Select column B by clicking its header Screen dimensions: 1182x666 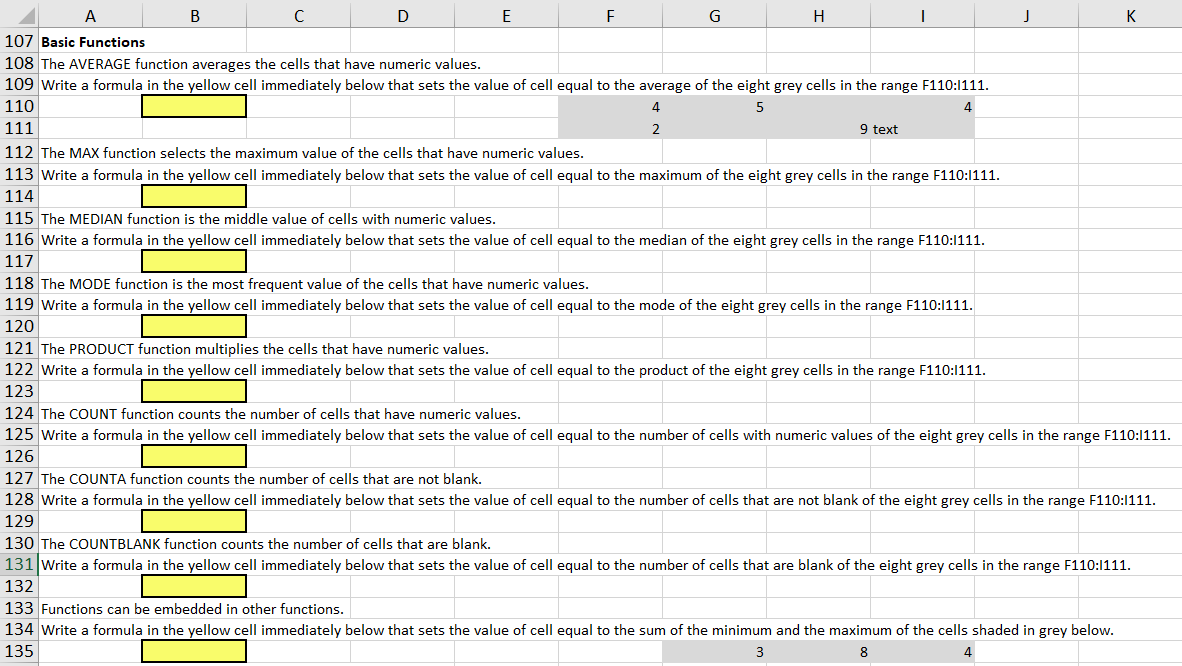(194, 15)
